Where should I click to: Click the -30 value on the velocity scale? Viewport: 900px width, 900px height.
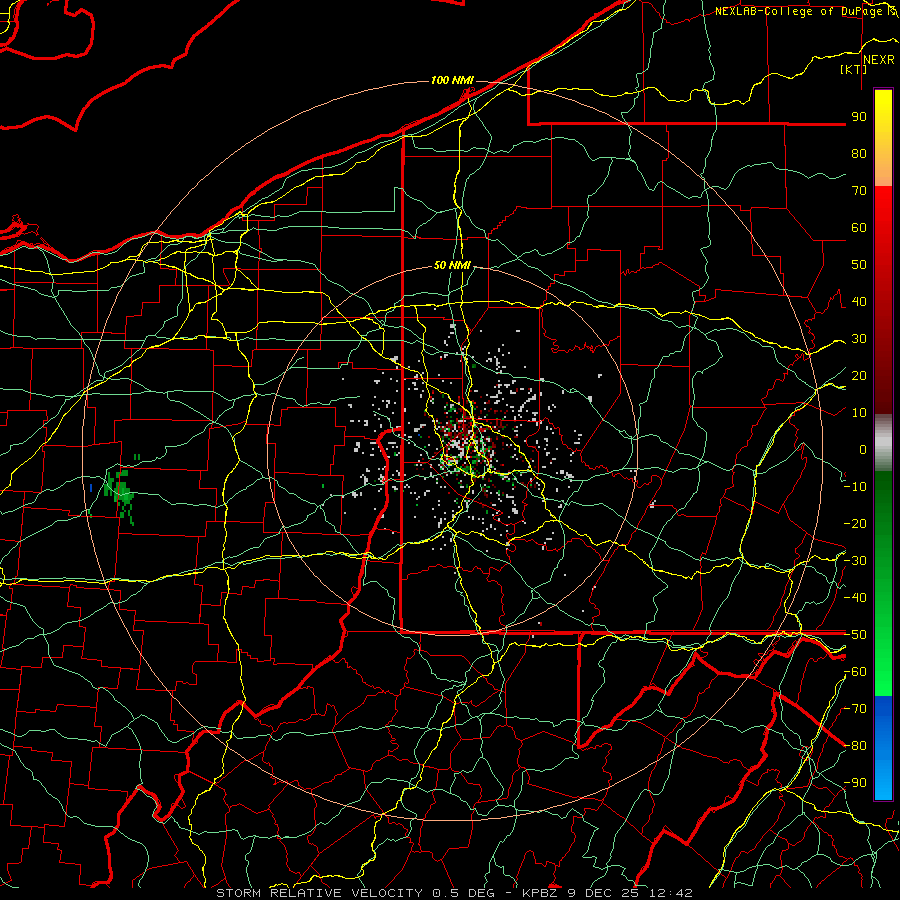tap(855, 561)
